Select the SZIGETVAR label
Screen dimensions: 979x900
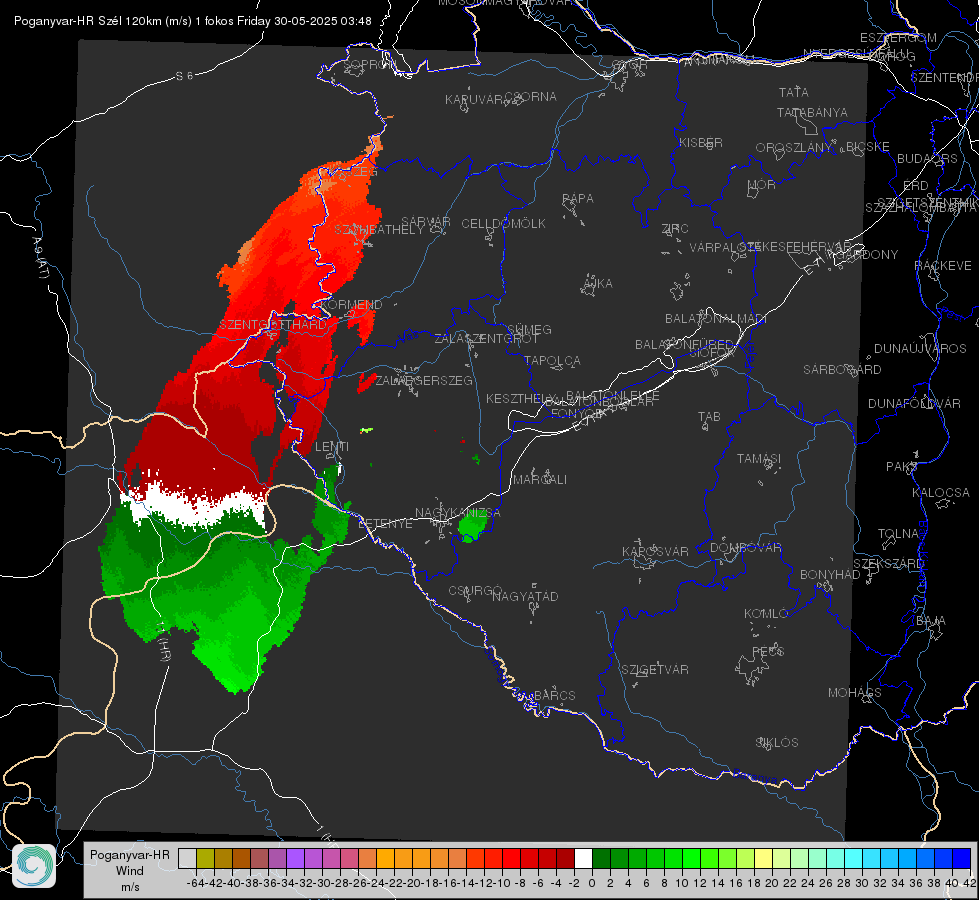pyautogui.click(x=654, y=670)
